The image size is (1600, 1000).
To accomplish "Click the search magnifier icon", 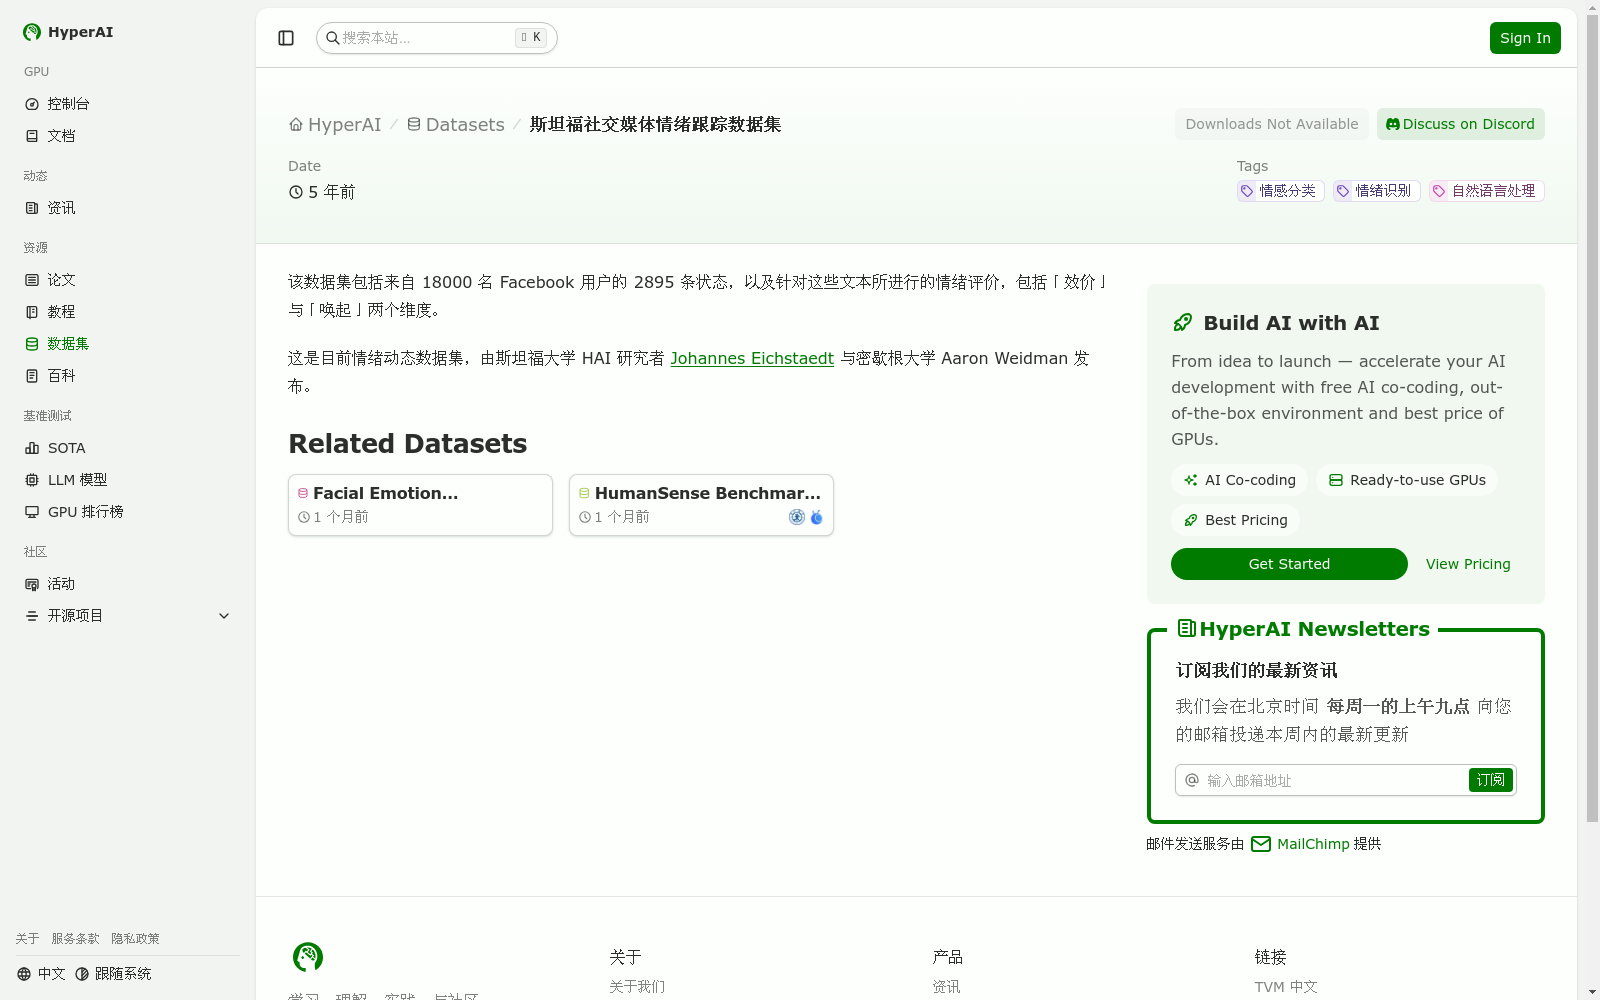I will 333,38.
